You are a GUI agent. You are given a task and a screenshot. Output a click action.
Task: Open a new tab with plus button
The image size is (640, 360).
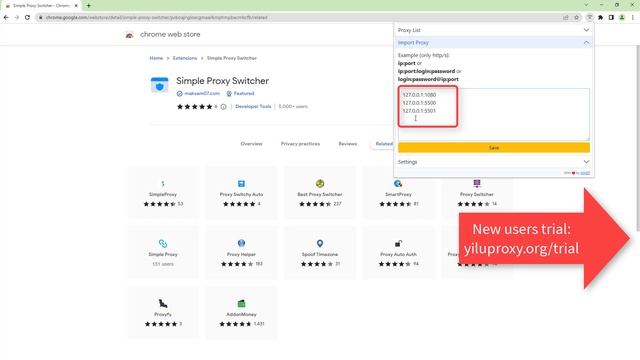pos(89,6)
